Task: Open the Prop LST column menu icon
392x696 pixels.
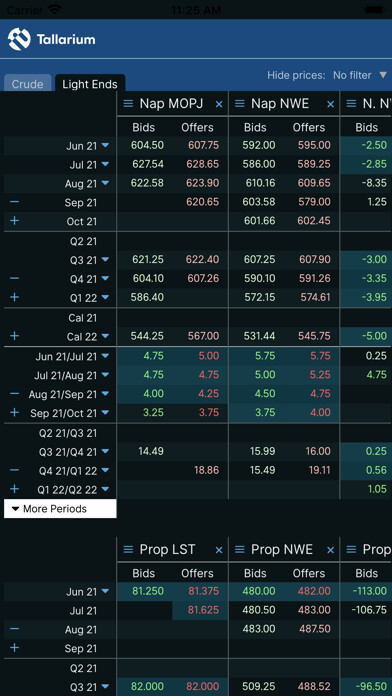Action: tap(128, 550)
